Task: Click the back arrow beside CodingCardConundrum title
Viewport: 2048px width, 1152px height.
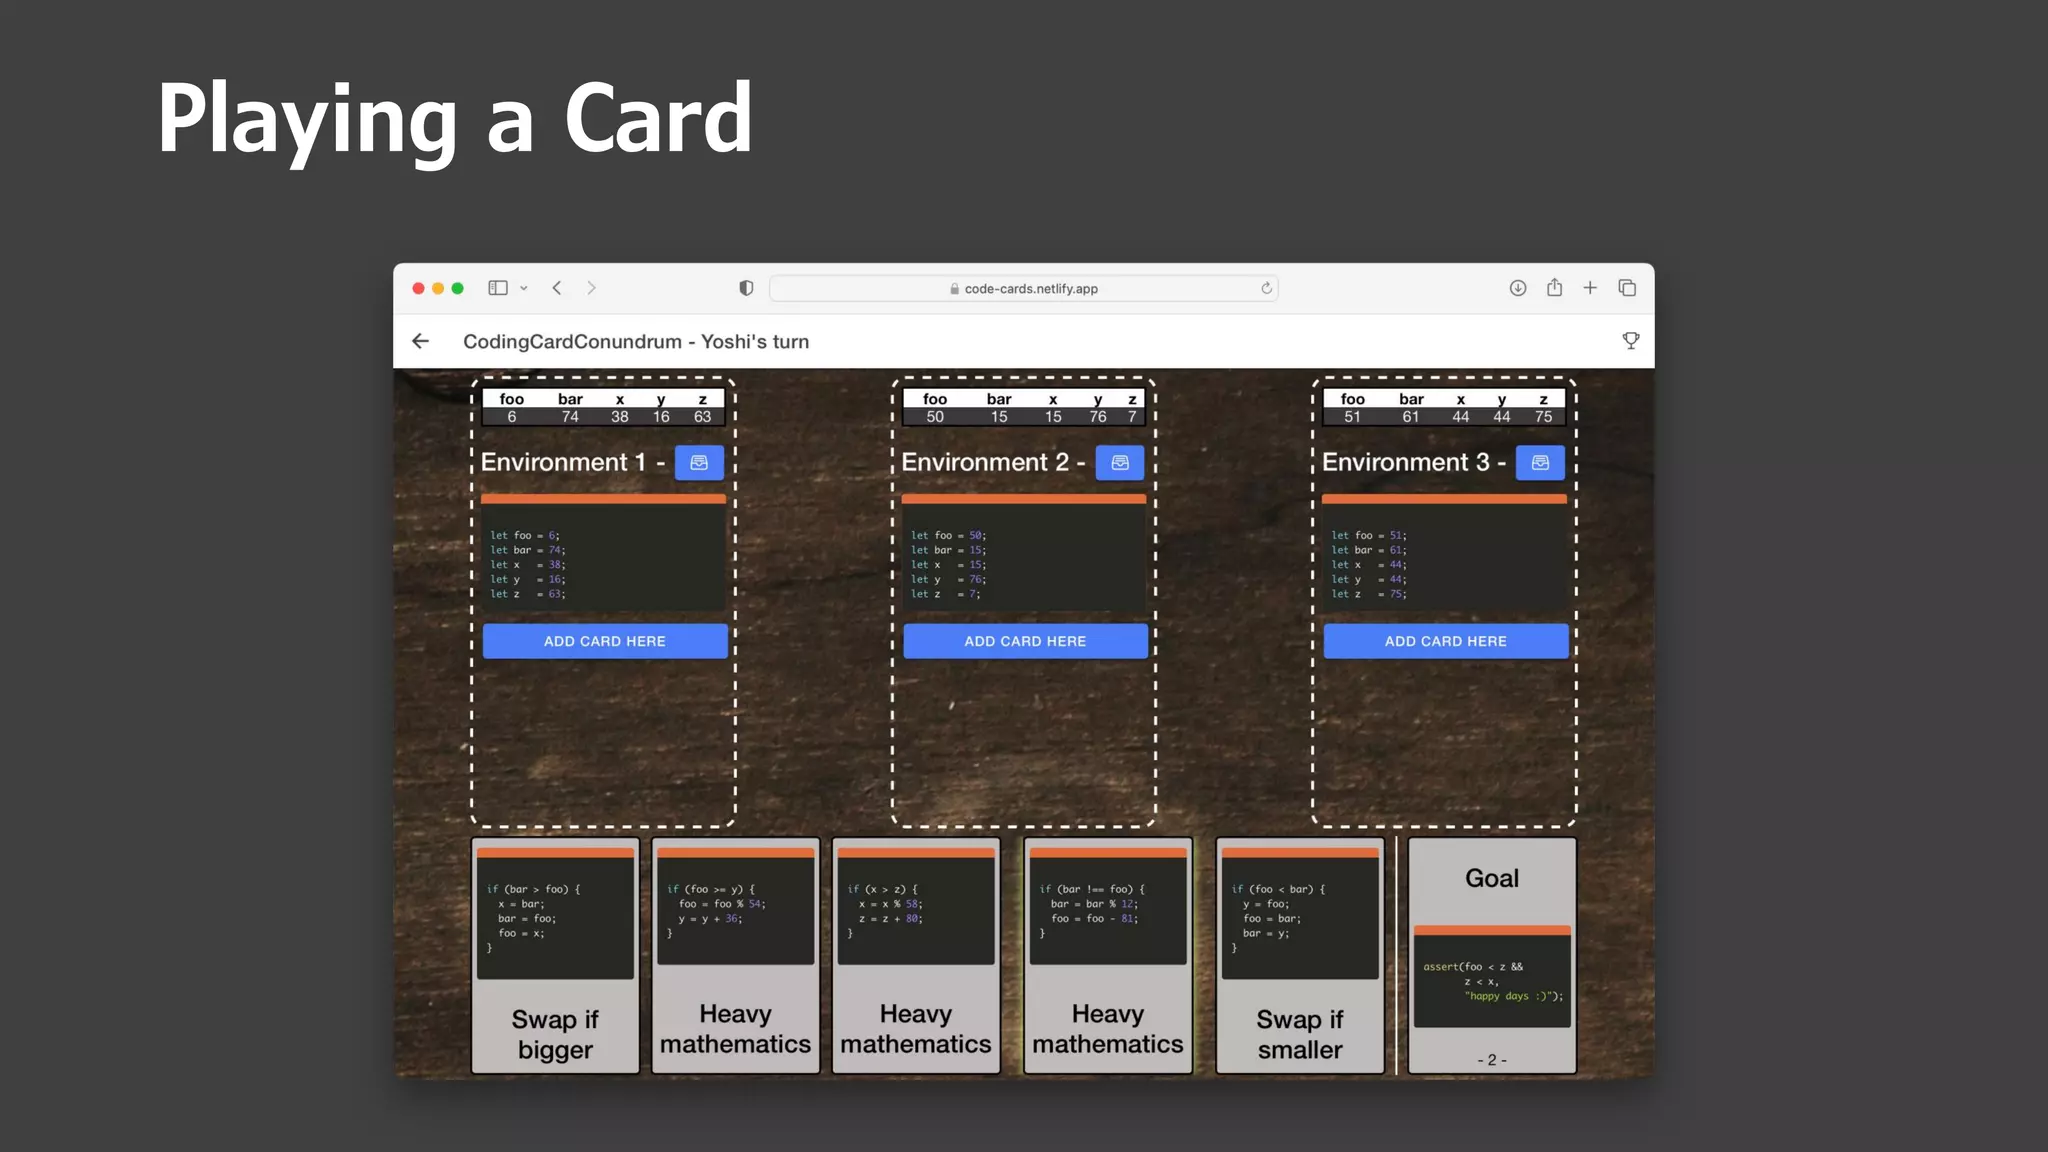Action: click(421, 341)
